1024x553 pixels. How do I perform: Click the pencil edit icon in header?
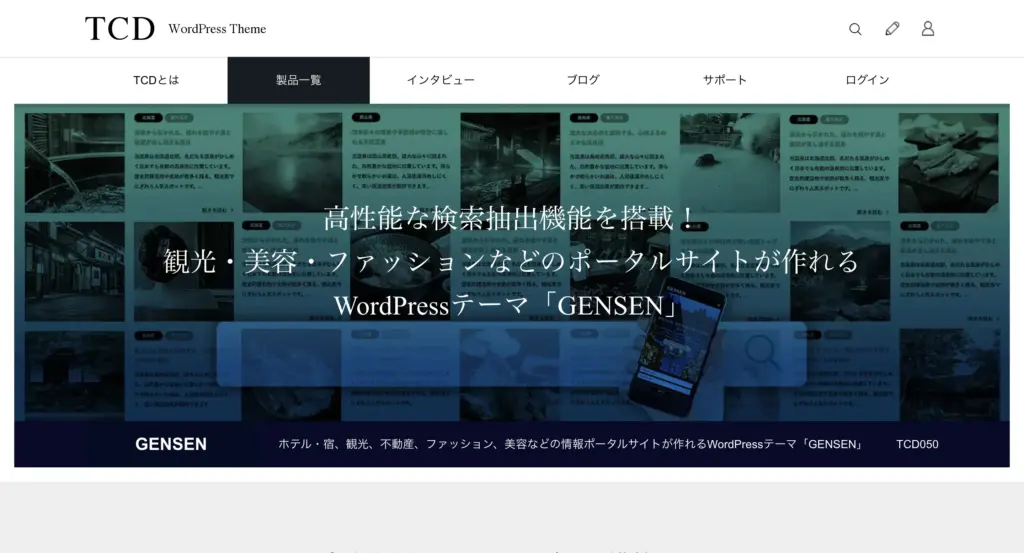892,29
